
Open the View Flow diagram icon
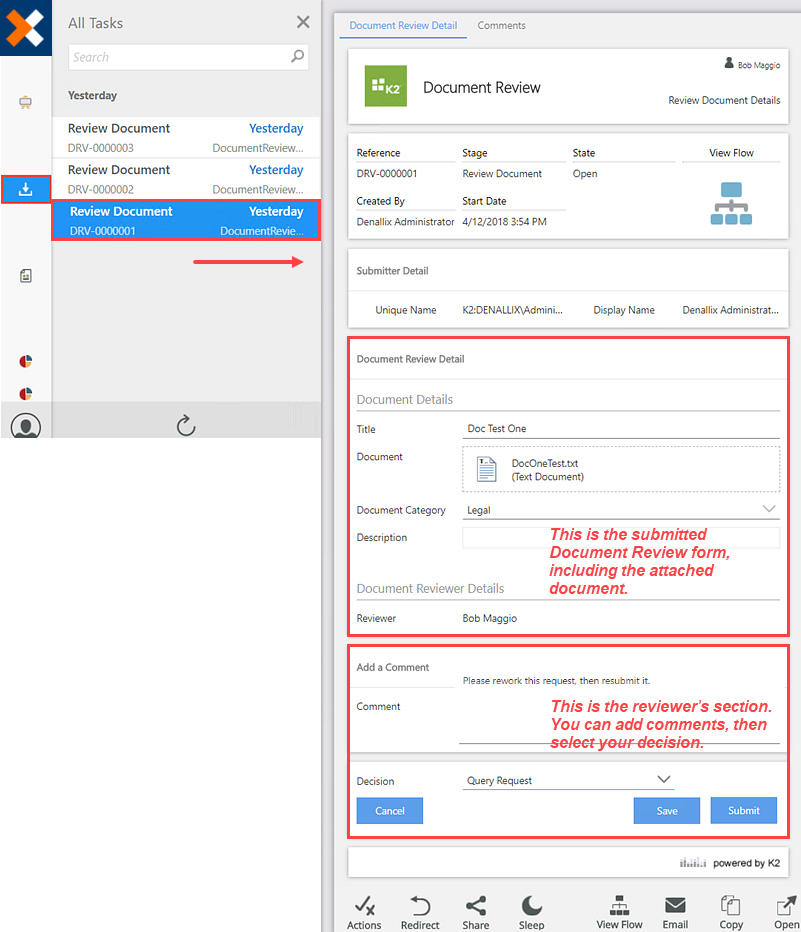tap(731, 203)
